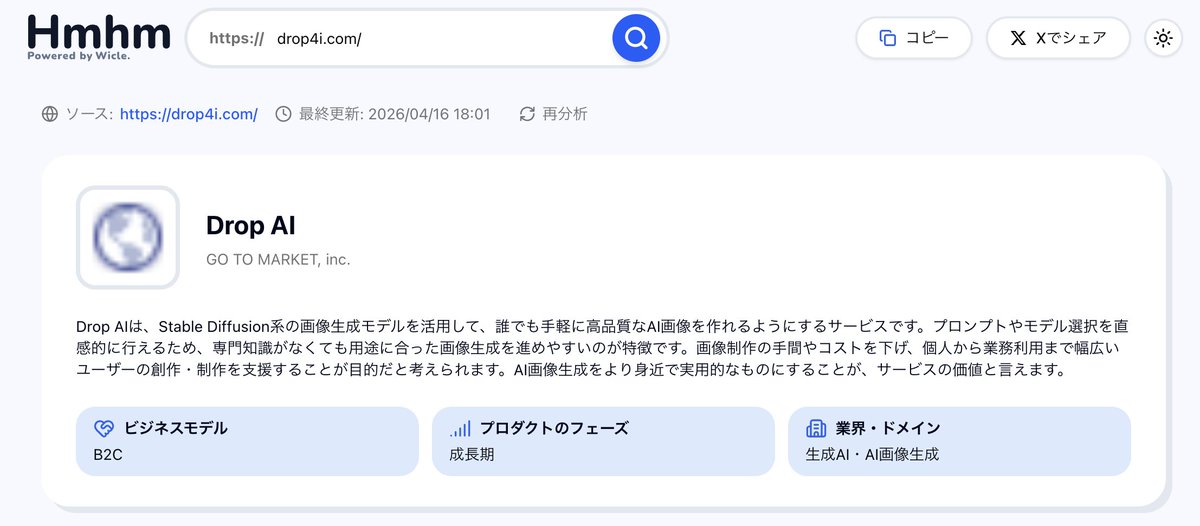This screenshot has height=526, width=1200.
Task: Toggle the light/dark theme sun icon
Action: pyautogui.click(x=1163, y=38)
